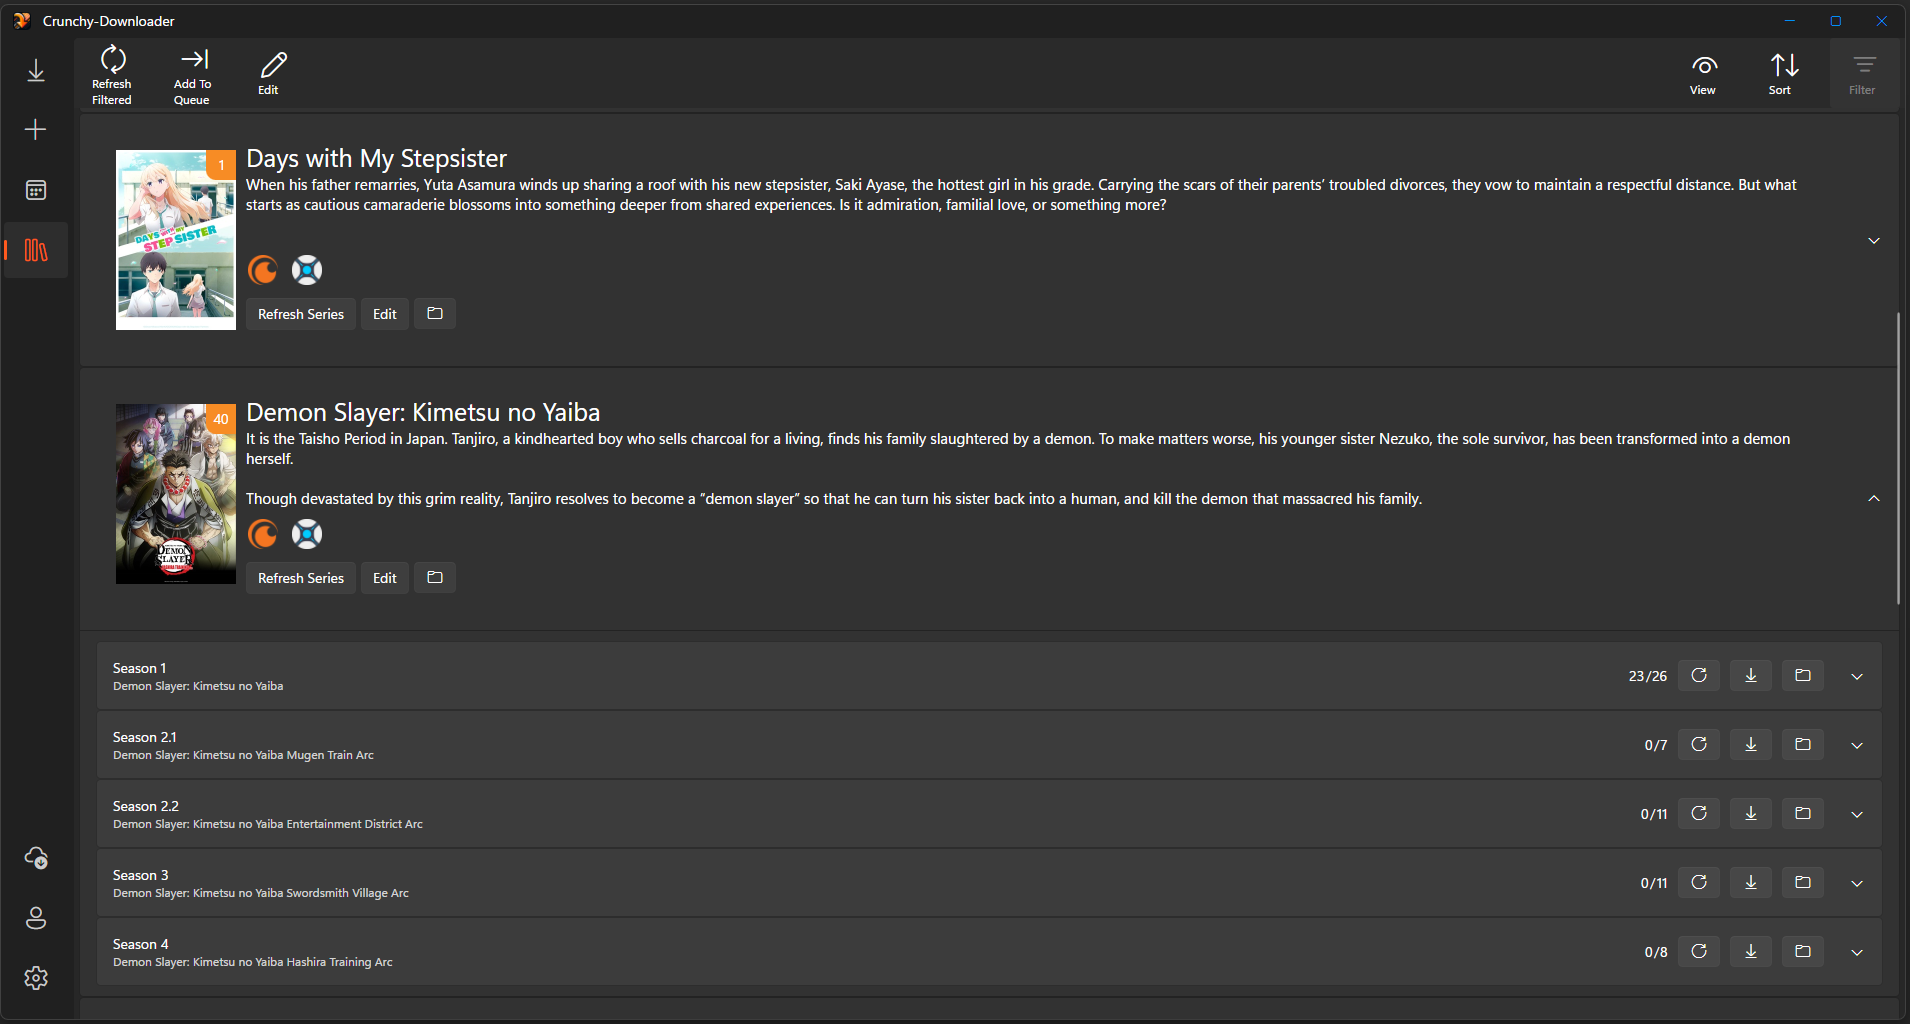This screenshot has width=1910, height=1024.
Task: Open the calendar page in sidebar
Action: [x=36, y=190]
